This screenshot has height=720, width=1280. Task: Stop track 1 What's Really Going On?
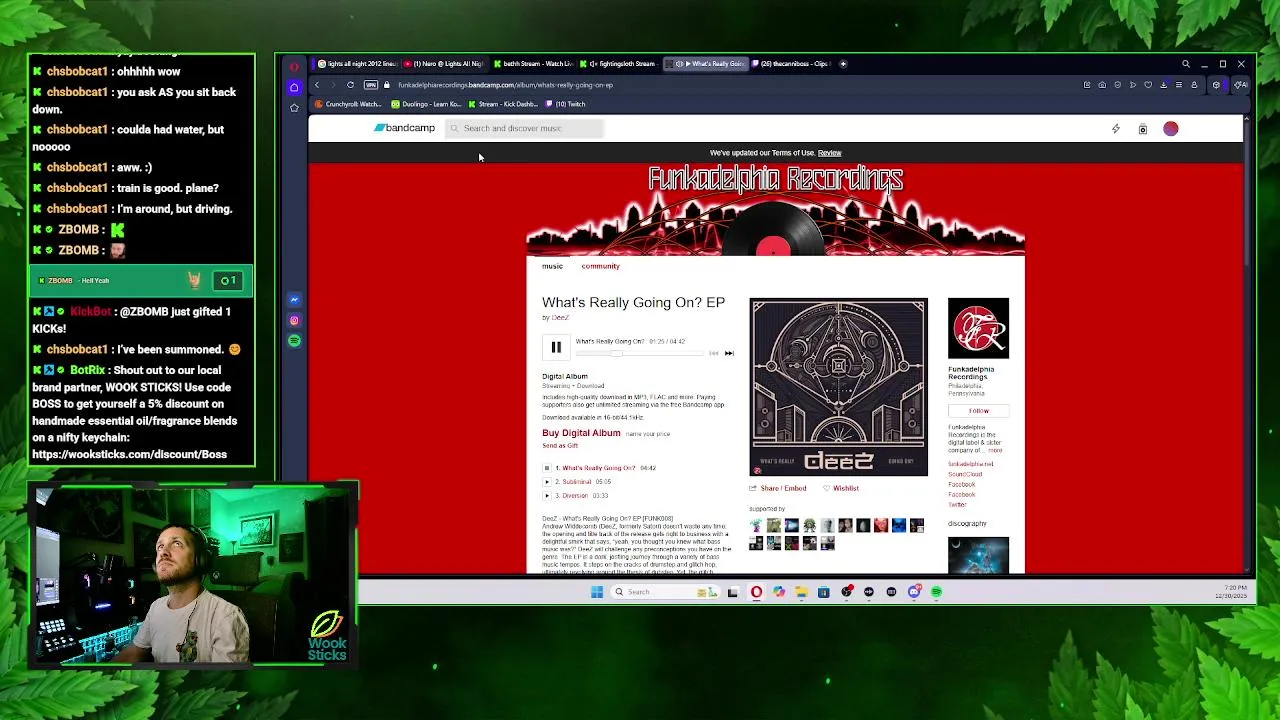pos(547,468)
